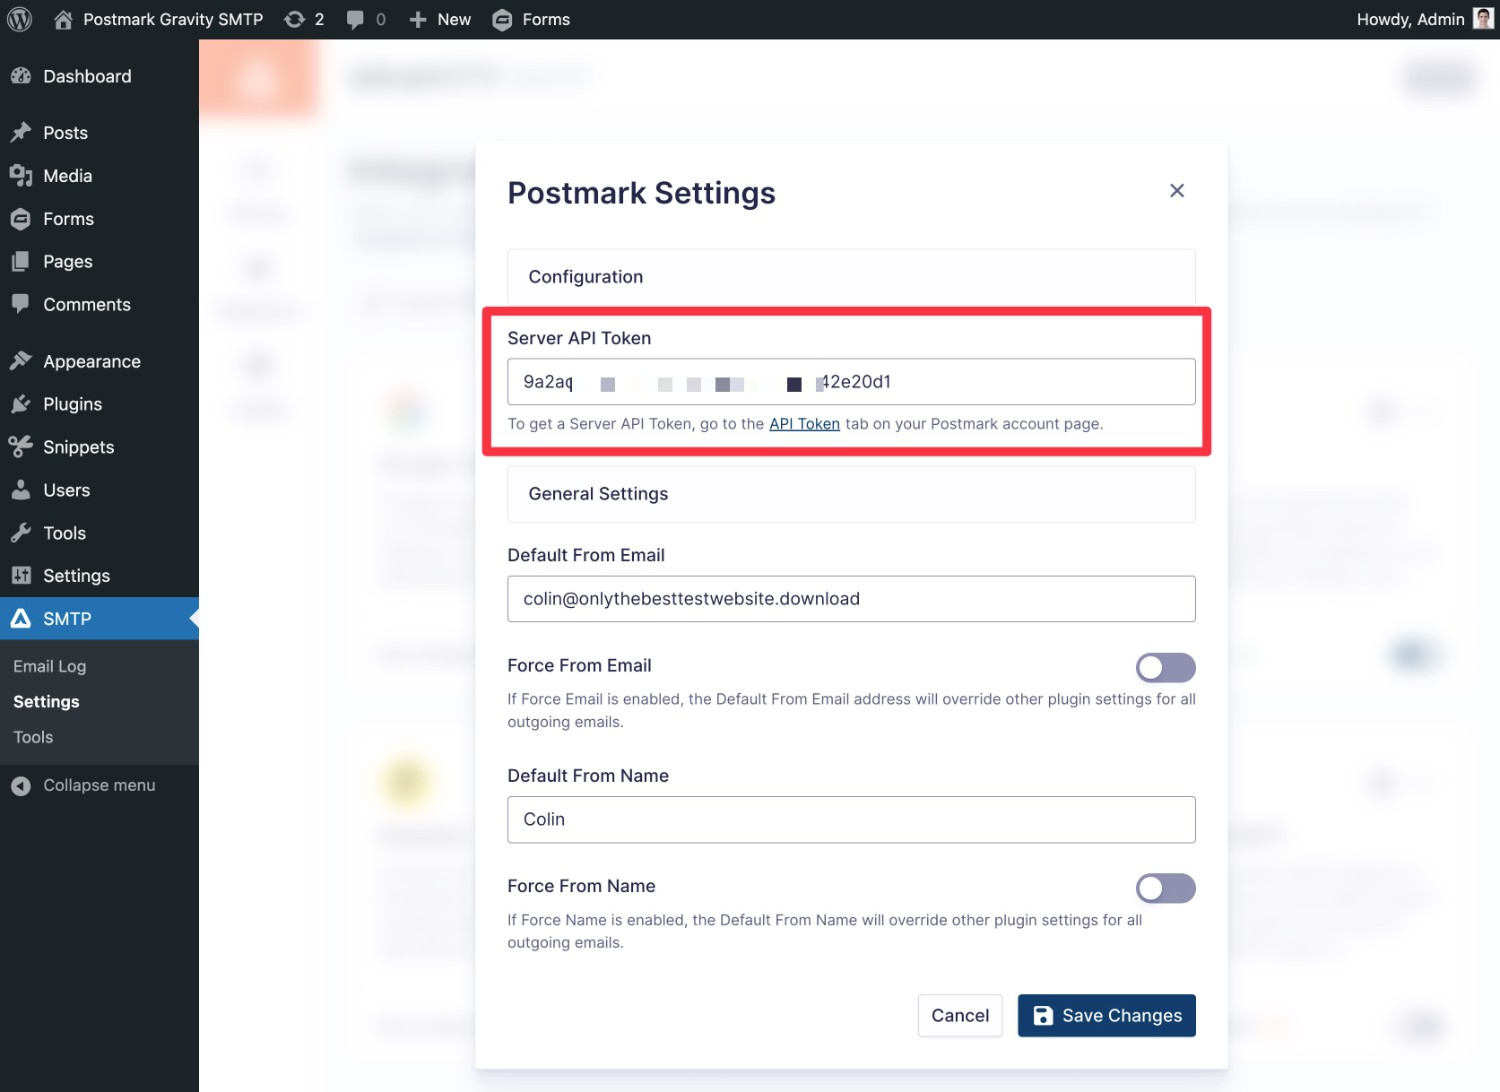Image resolution: width=1500 pixels, height=1092 pixels.
Task: Click the Comments sidebar icon
Action: (x=20, y=304)
